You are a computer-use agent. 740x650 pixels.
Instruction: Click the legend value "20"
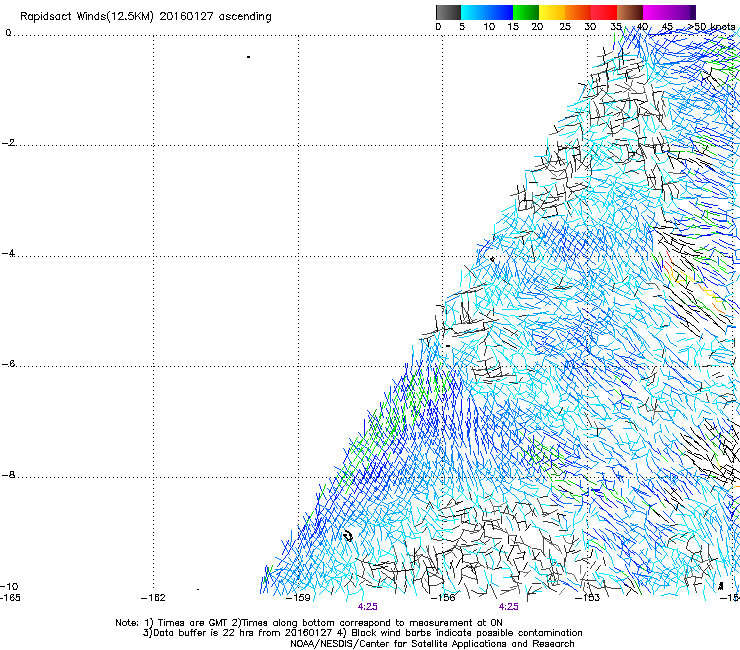[x=537, y=27]
